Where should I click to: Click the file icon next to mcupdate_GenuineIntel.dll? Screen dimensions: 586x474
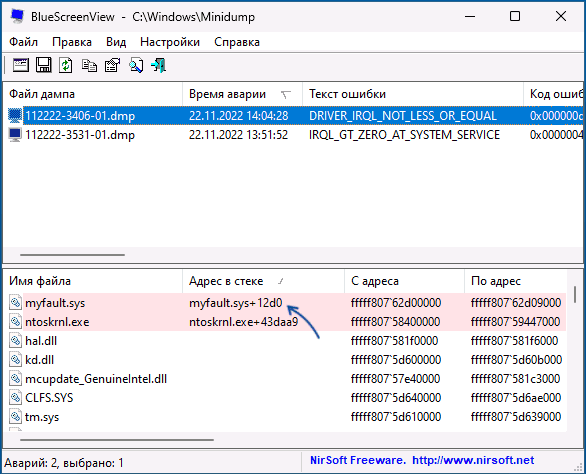(x=15, y=379)
